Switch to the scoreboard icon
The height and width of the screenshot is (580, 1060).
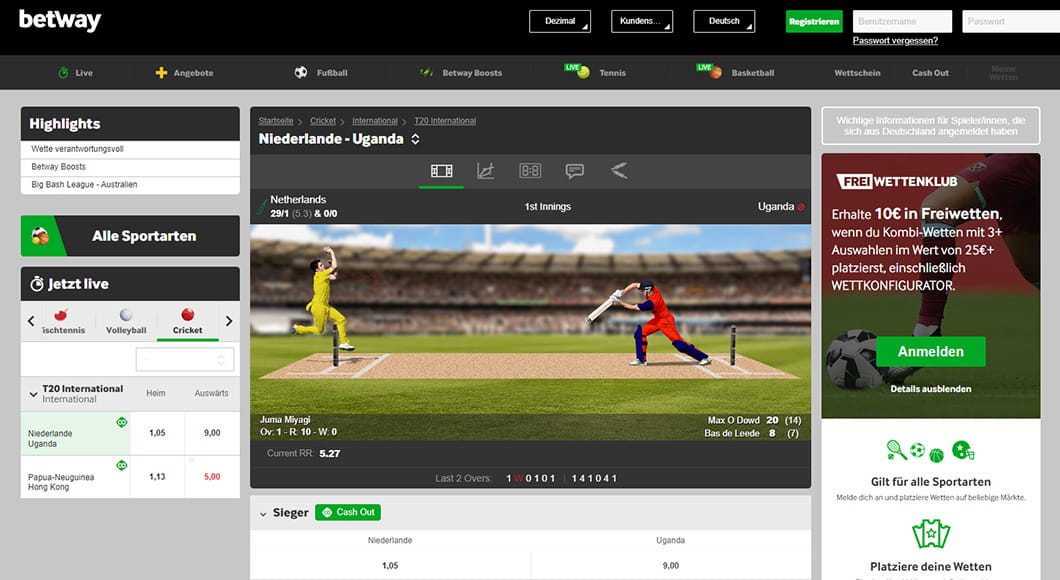[530, 171]
